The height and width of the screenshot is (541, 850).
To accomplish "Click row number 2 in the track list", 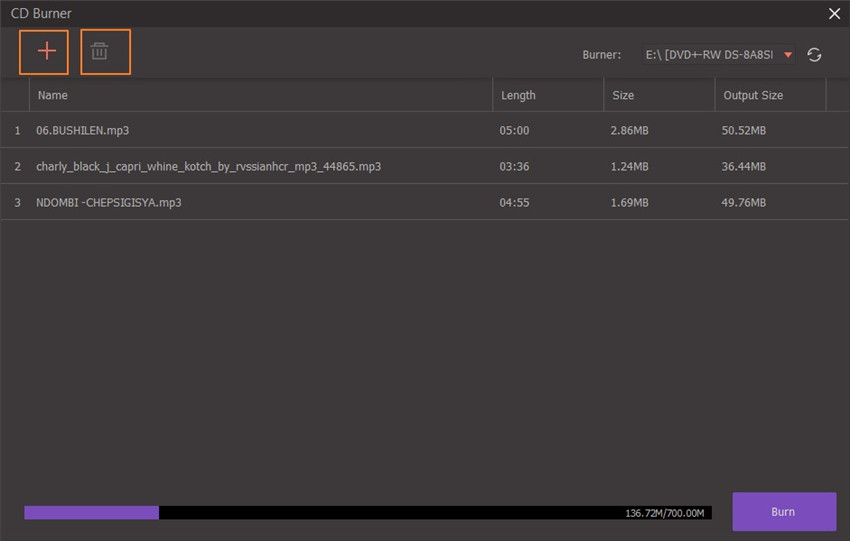I will 17,166.
